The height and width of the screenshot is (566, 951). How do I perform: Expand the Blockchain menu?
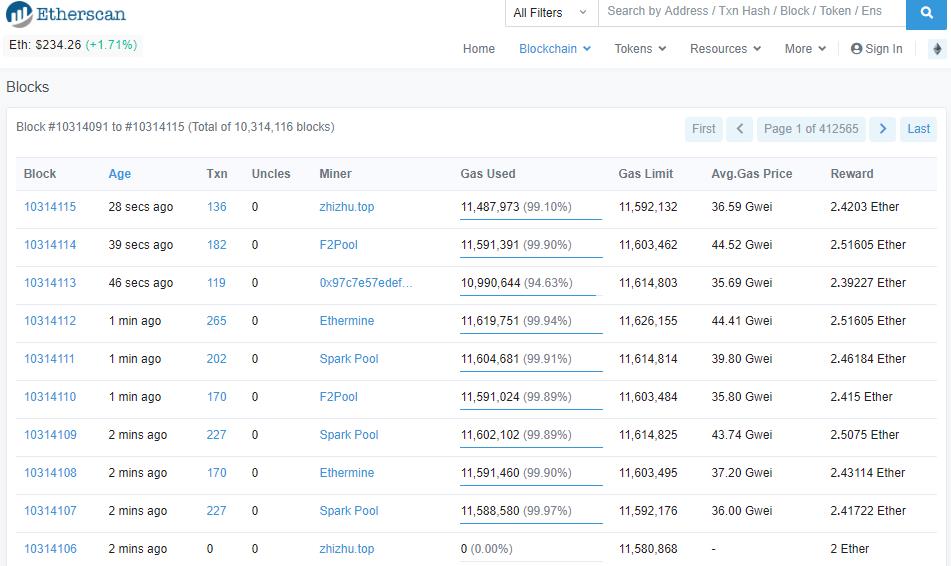click(555, 49)
